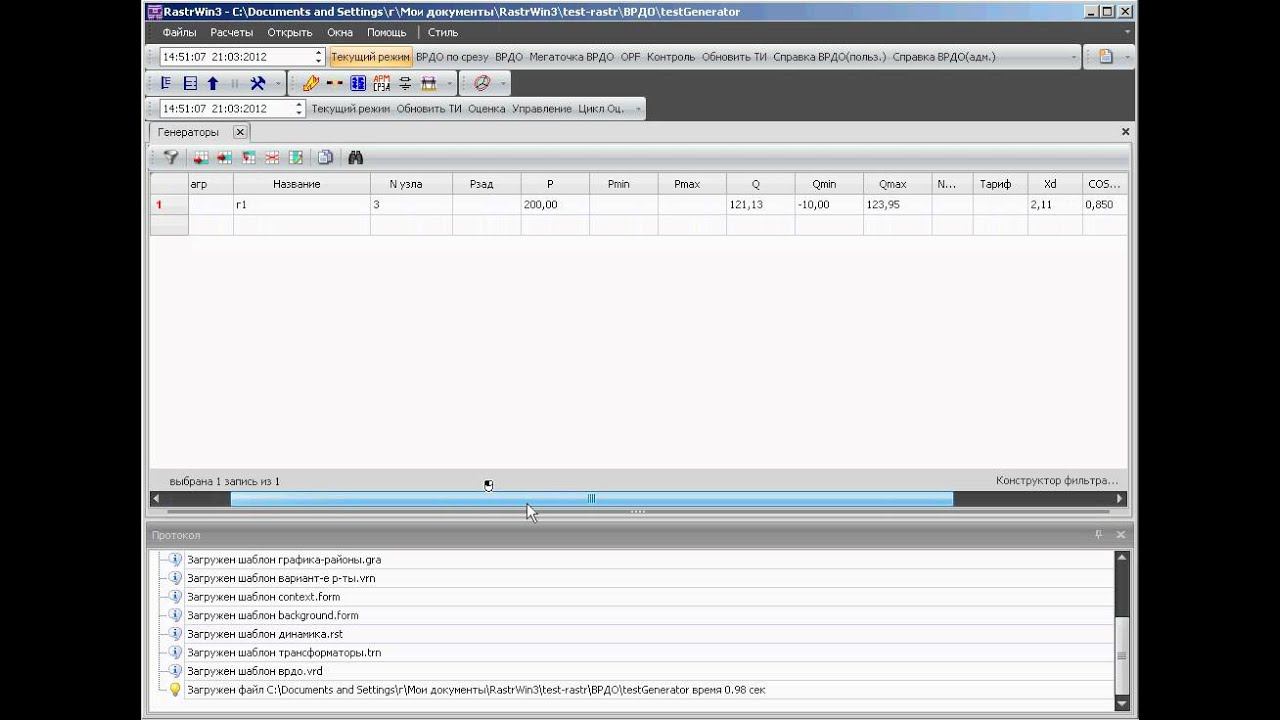Click the blue table grid icon
This screenshot has width=1280, height=720.
[358, 84]
